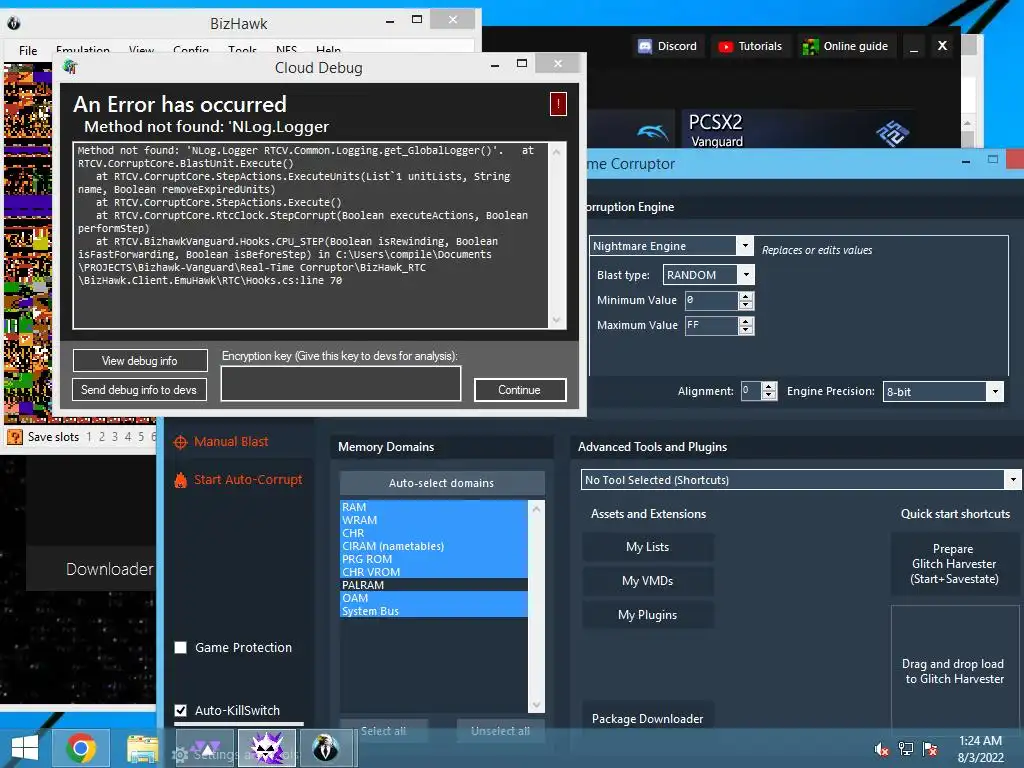The height and width of the screenshot is (768, 1024).
Task: Uncheck the Auto-KillSwitch checkbox
Action: [181, 710]
